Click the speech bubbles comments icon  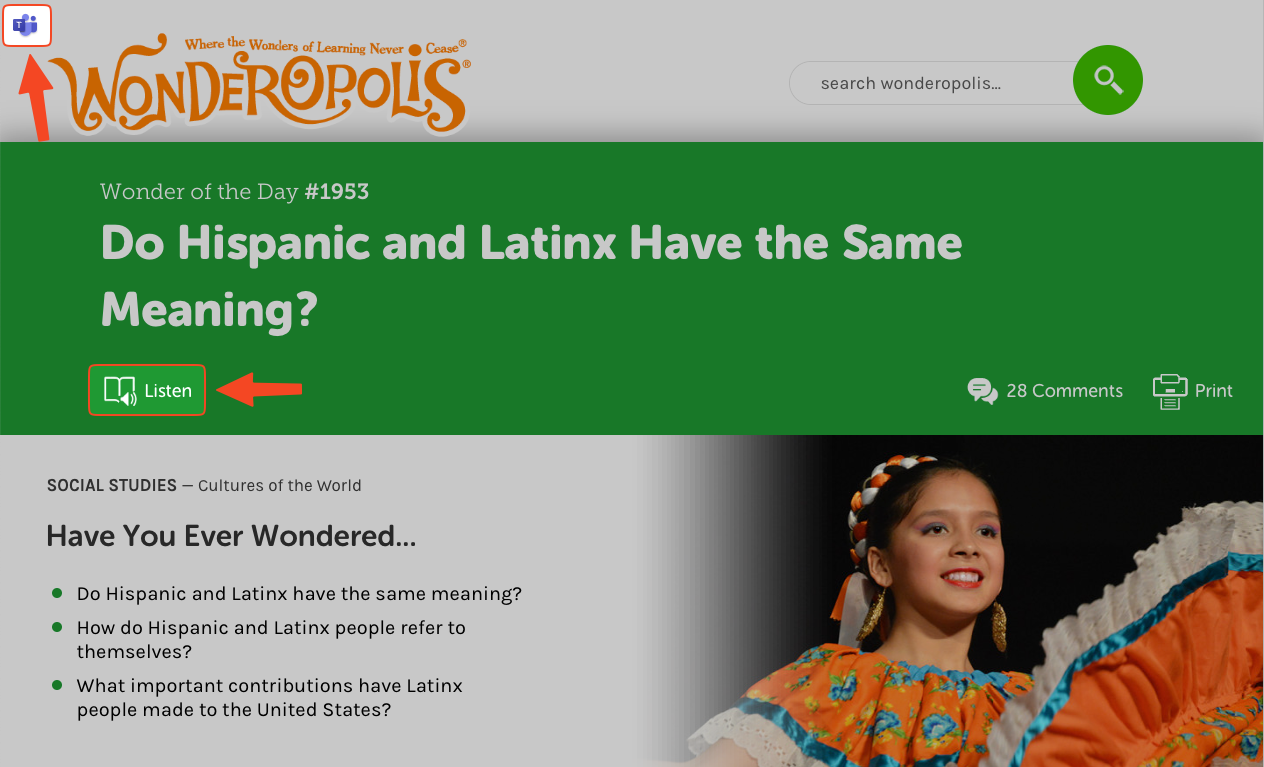pos(983,391)
